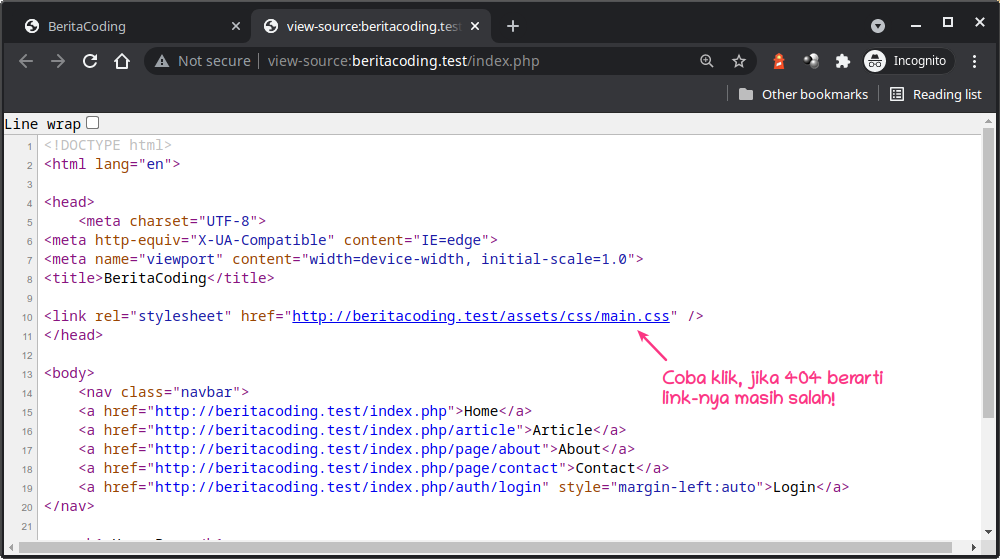Image resolution: width=1000 pixels, height=559 pixels.
Task: Follow the index.php/article link
Action: pos(341,430)
